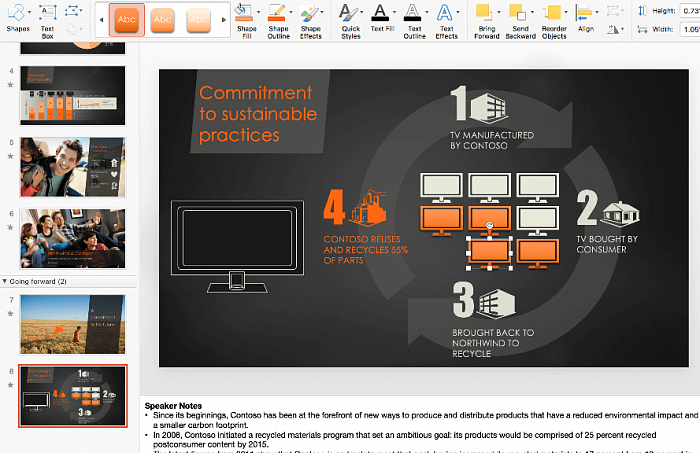
Task: Select slide 6 family on couch thumbnail
Action: (x=73, y=238)
